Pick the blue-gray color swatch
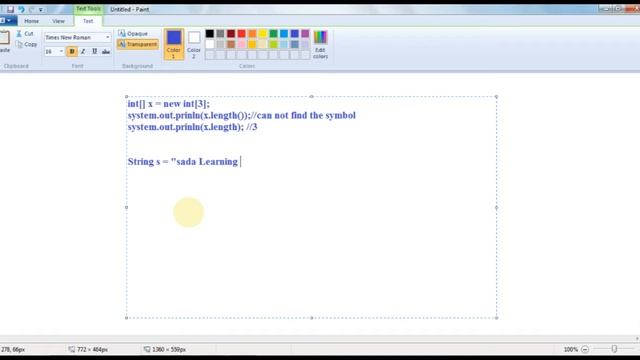The width and height of the screenshot is (640, 360). [295, 44]
